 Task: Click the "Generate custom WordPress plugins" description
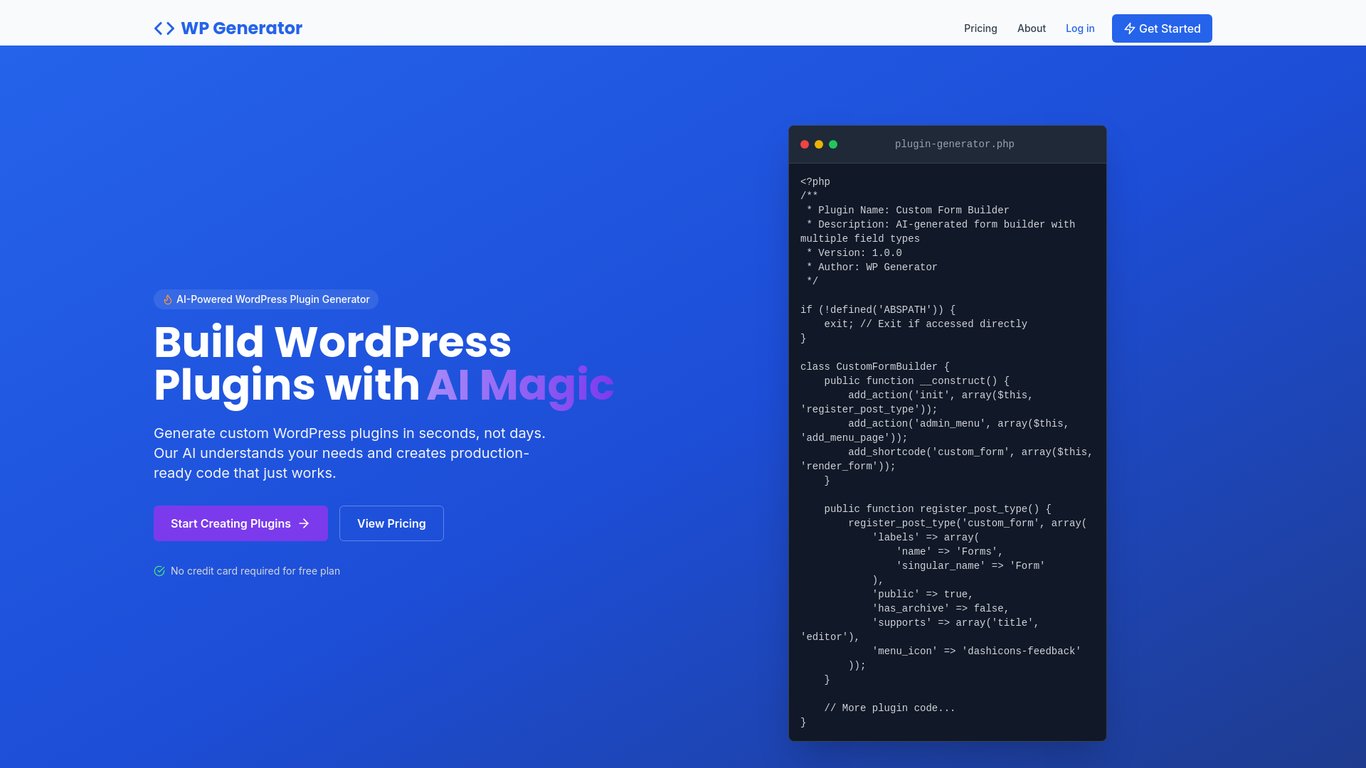pos(349,453)
